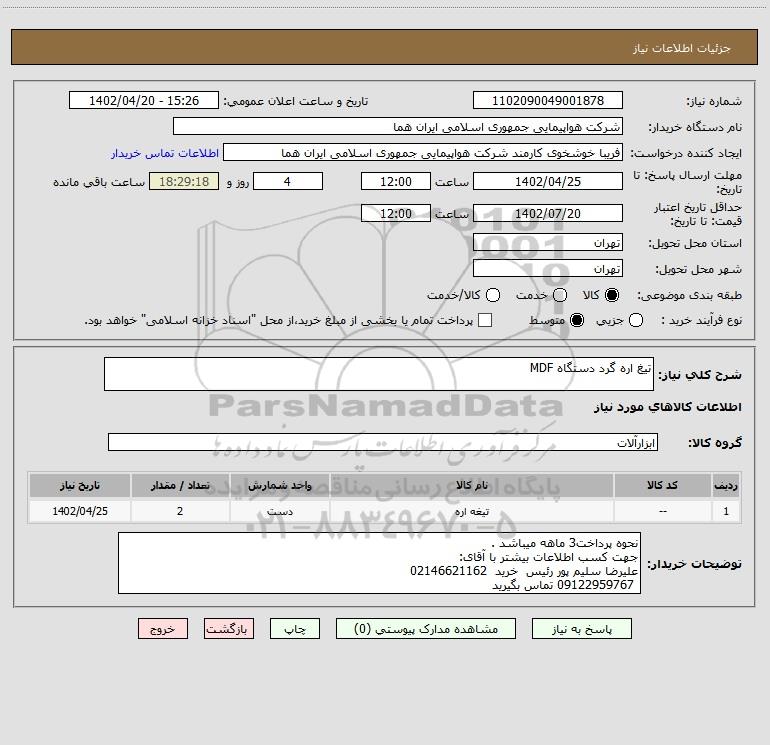This screenshot has height=745, width=770.
Task: Click the ردیف column header
Action: pos(726,485)
